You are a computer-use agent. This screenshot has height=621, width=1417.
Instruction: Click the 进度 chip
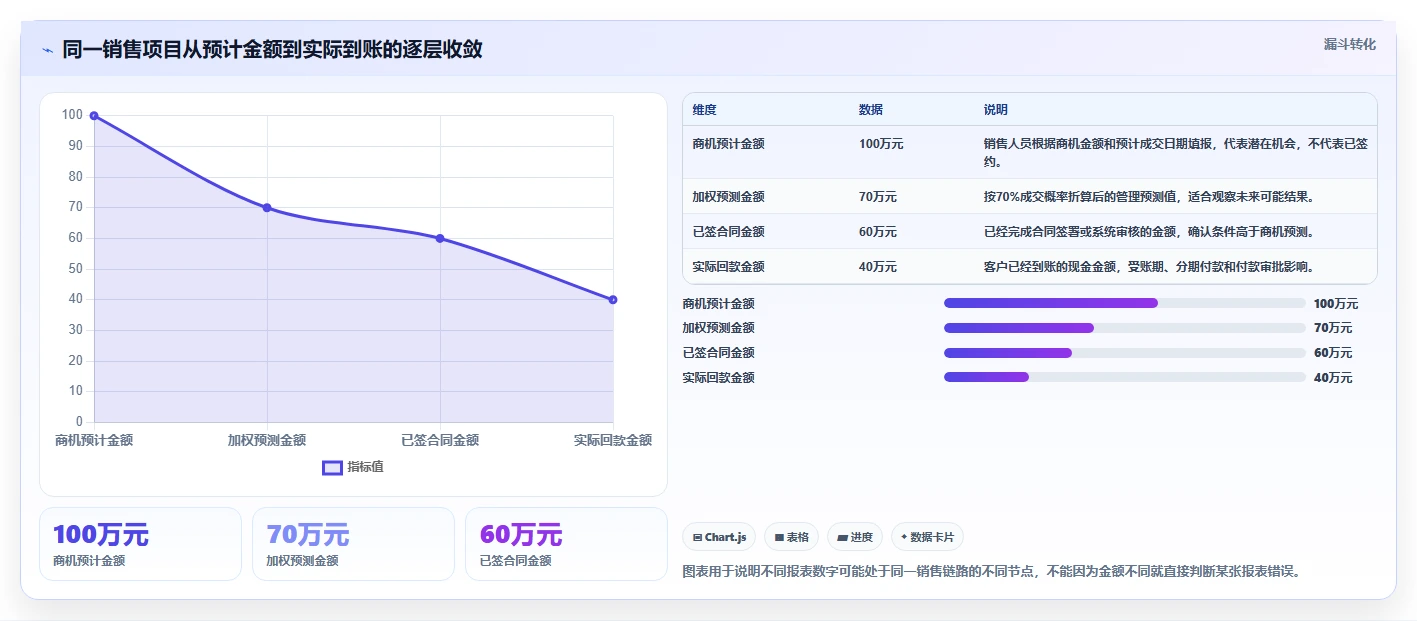pos(855,537)
